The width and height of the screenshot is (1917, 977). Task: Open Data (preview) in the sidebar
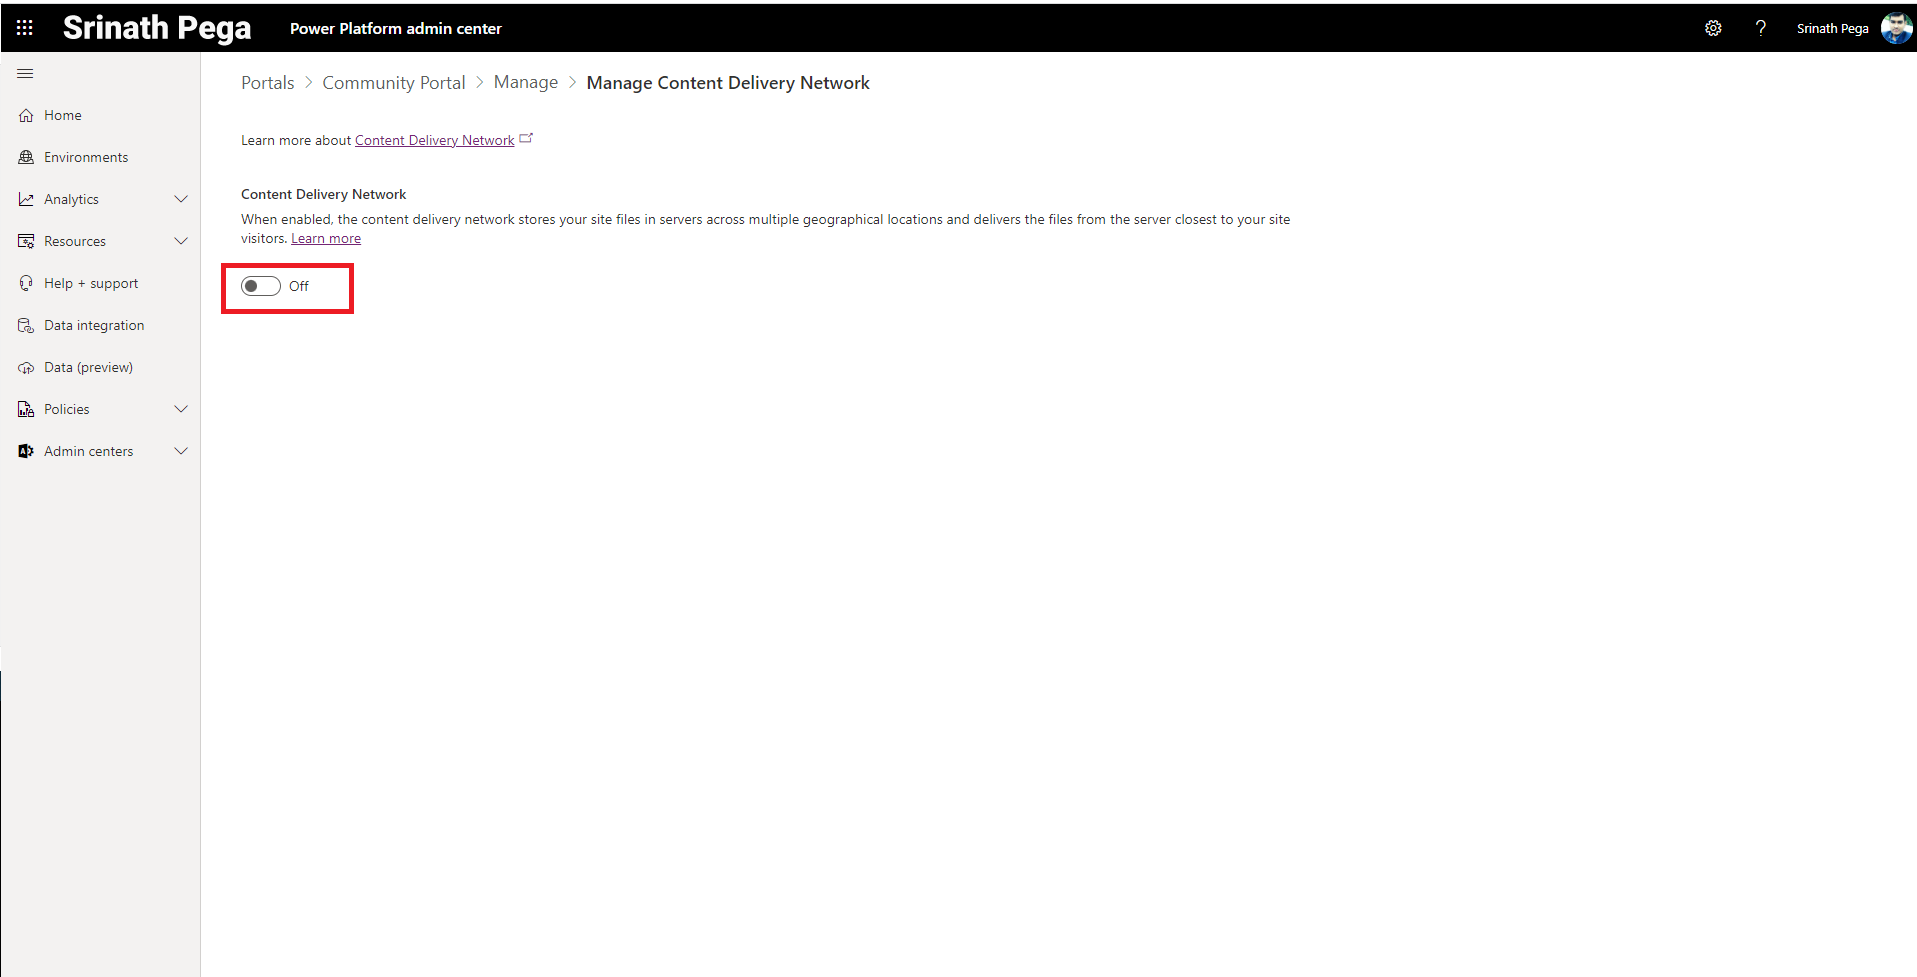click(x=88, y=368)
